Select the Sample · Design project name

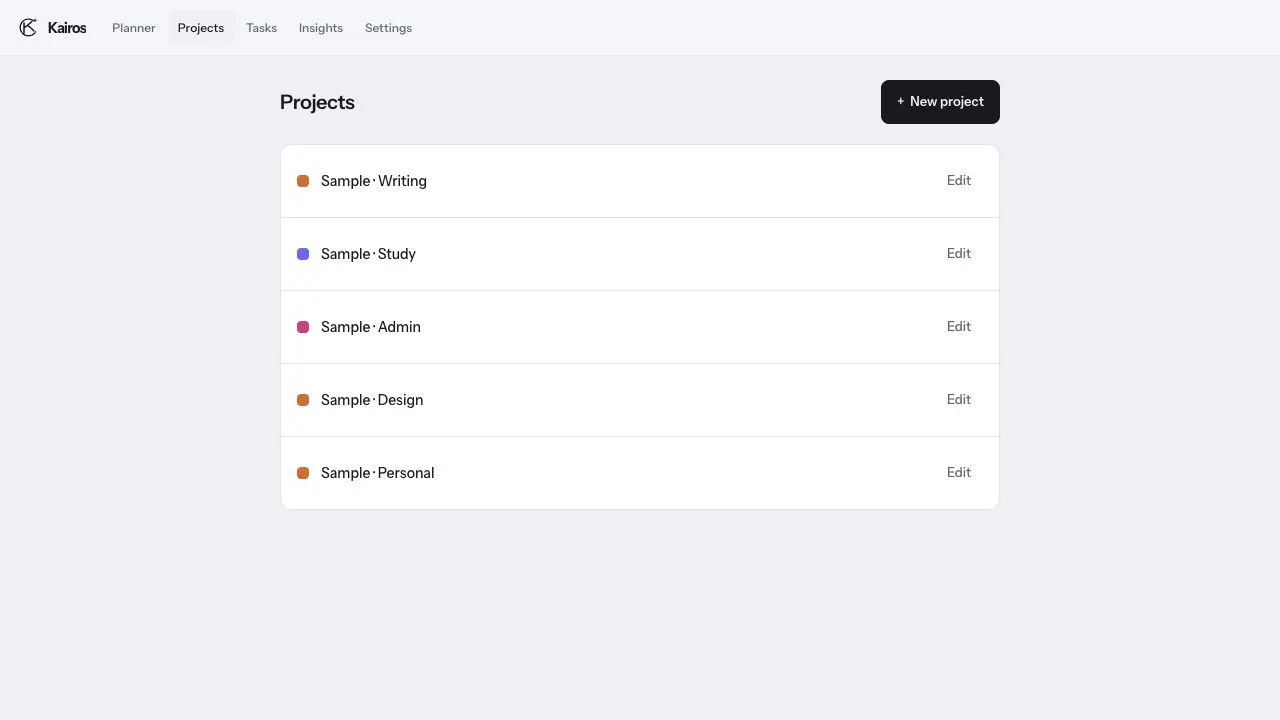[x=372, y=400]
